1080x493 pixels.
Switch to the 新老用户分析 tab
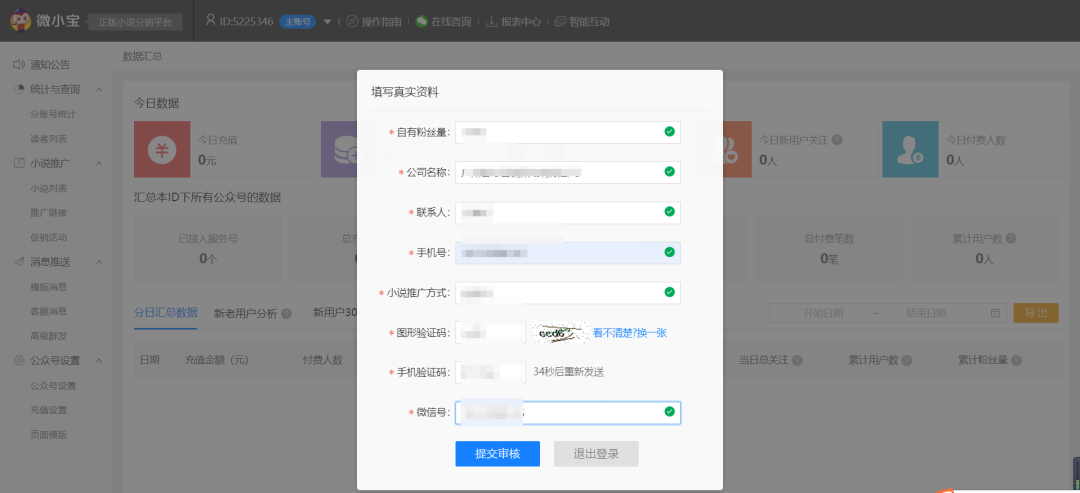coord(245,313)
